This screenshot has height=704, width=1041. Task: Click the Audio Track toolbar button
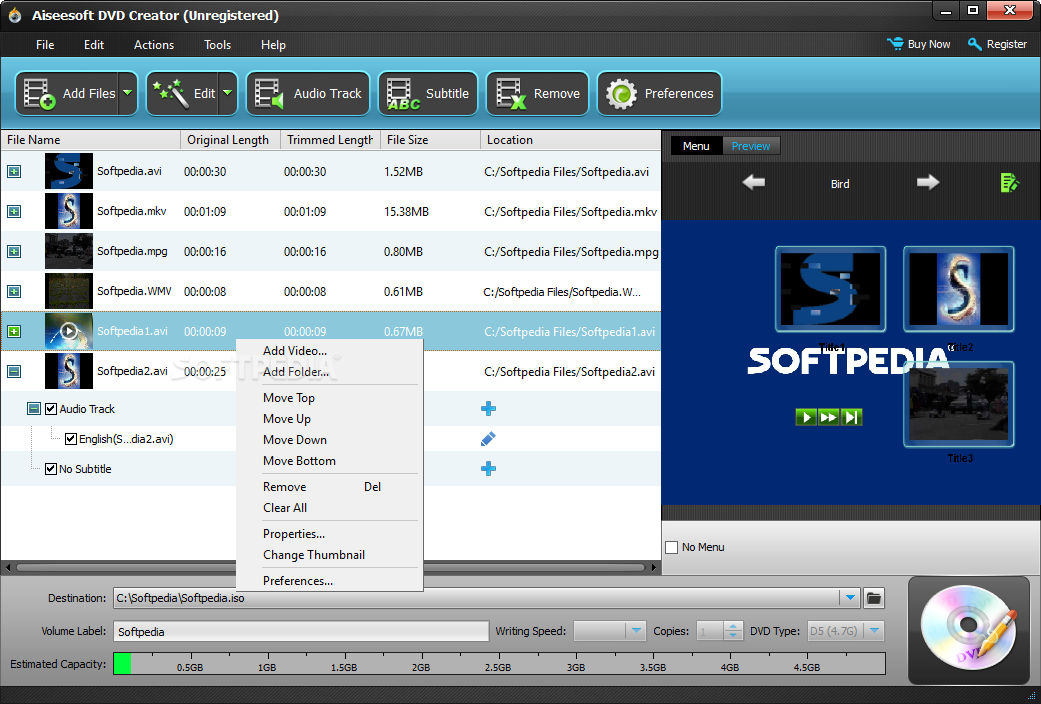(308, 94)
